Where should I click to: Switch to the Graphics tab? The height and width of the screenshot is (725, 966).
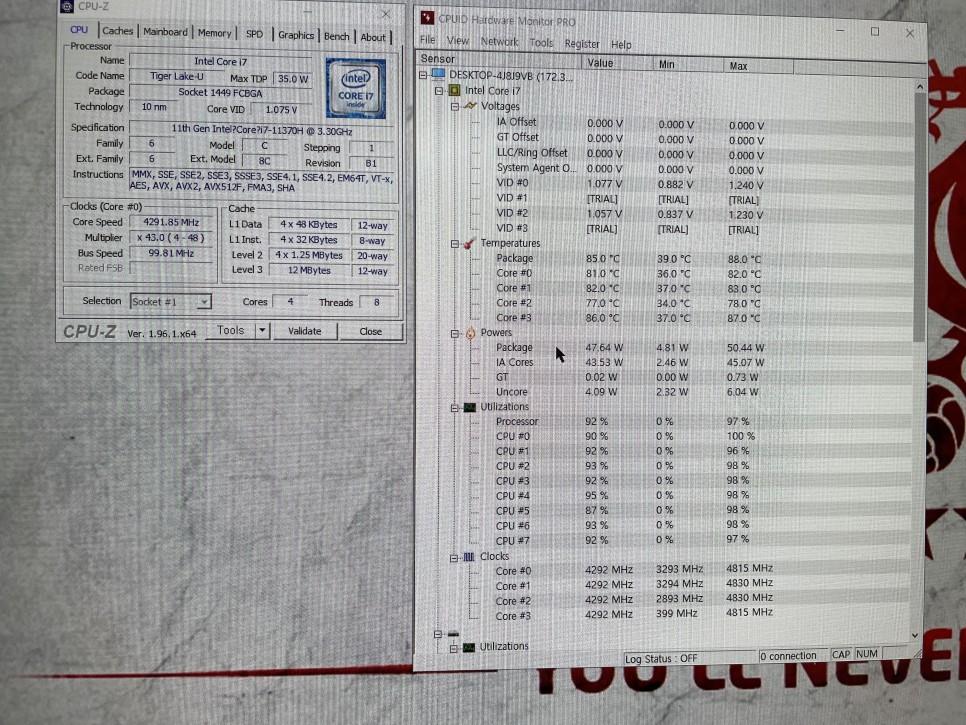click(x=296, y=35)
